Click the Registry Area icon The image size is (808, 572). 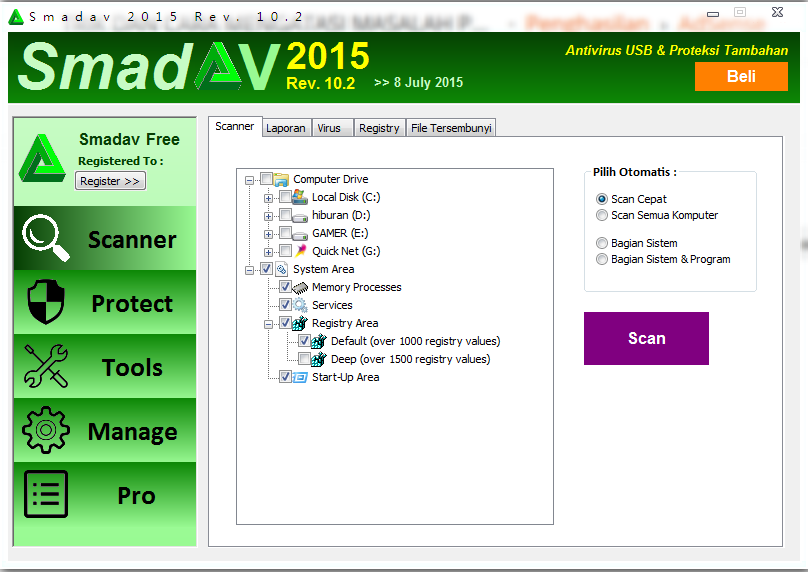[x=300, y=323]
